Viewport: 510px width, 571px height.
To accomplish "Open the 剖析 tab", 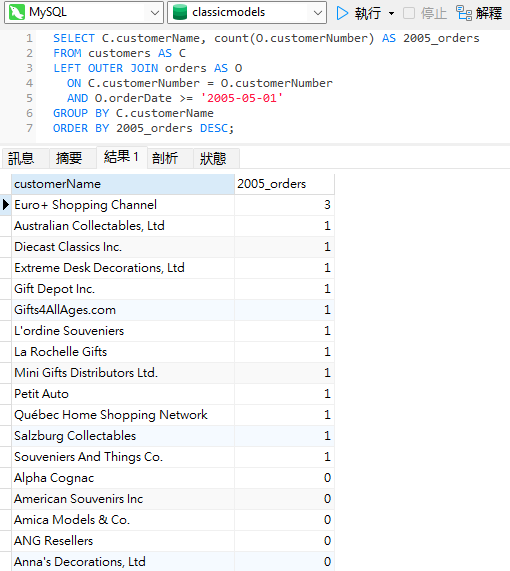I will click(x=170, y=158).
